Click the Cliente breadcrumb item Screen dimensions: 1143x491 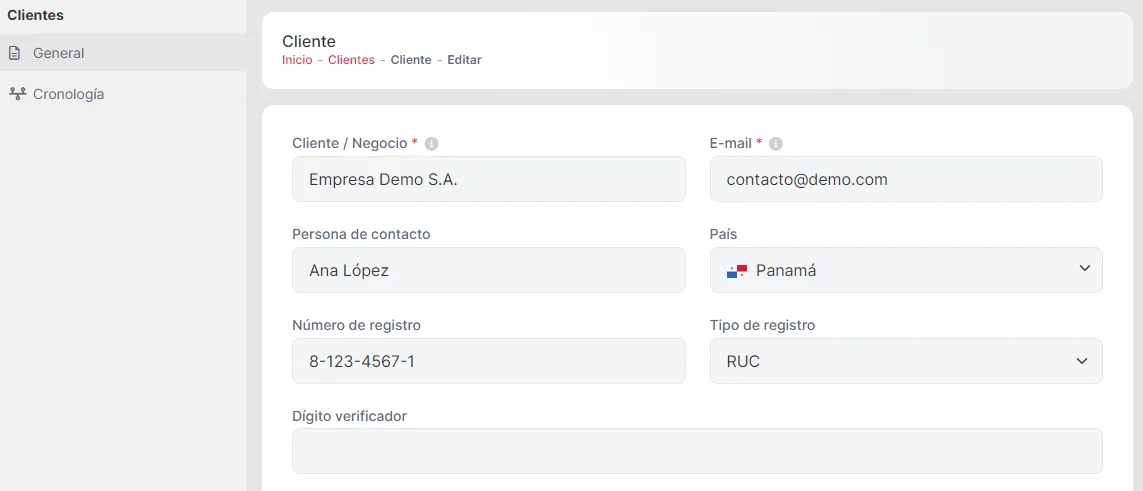411,60
